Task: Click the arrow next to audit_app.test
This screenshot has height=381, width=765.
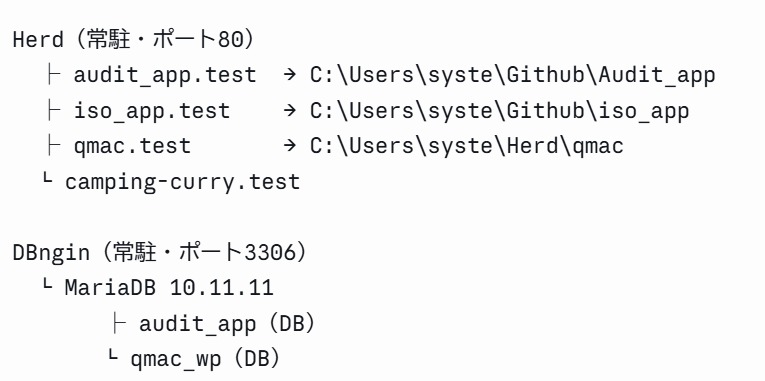Action: (x=290, y=75)
